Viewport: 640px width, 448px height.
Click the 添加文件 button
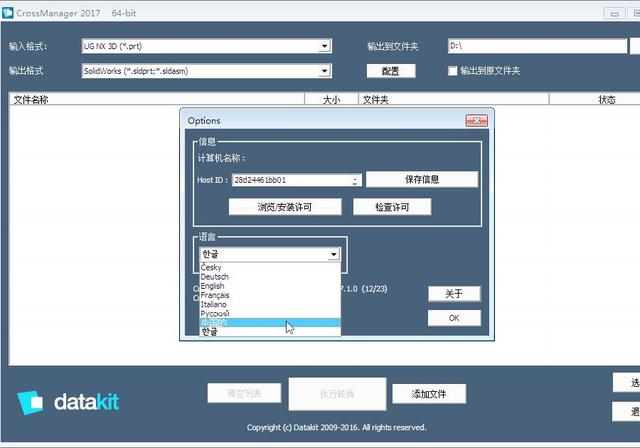point(428,394)
